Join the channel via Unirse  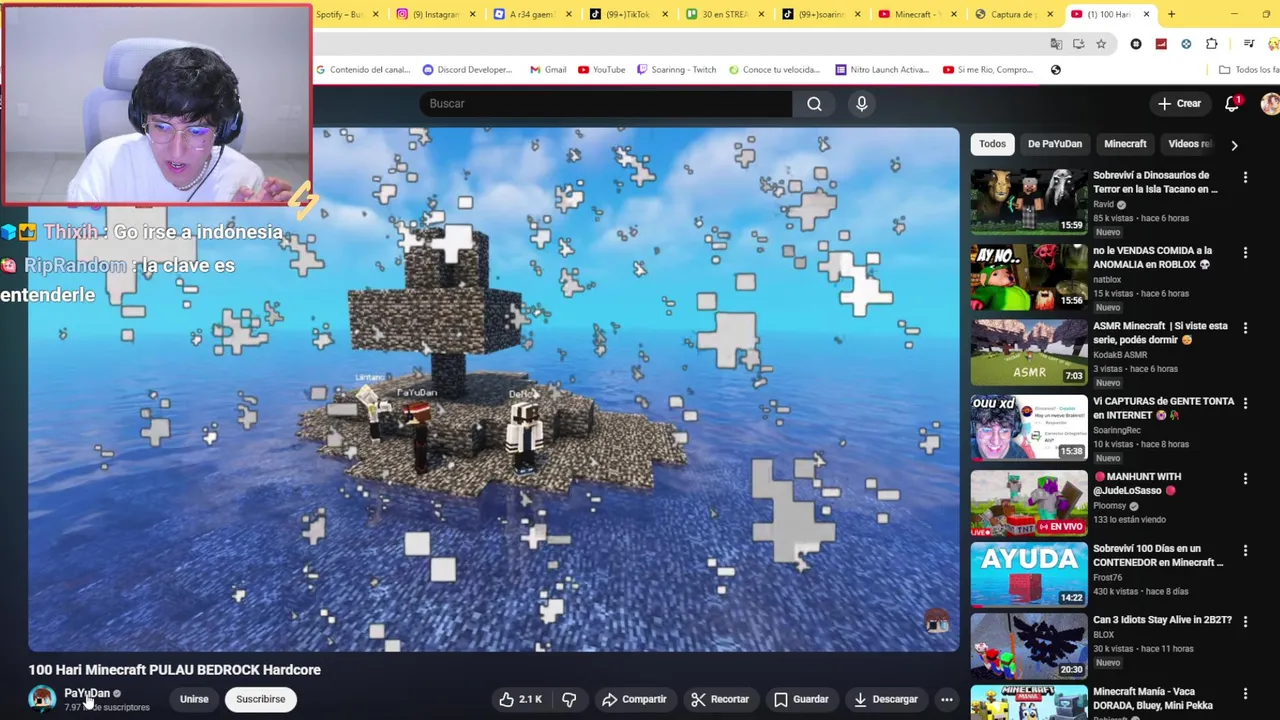pos(194,699)
